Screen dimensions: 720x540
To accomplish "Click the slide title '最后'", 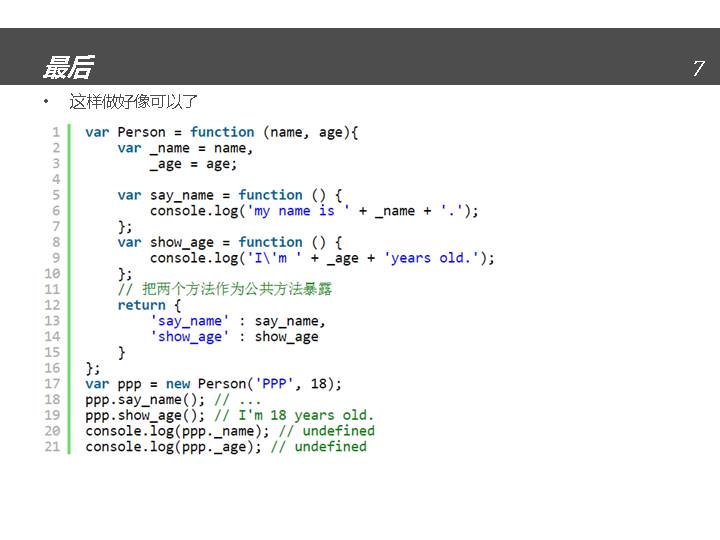I will click(67, 67).
